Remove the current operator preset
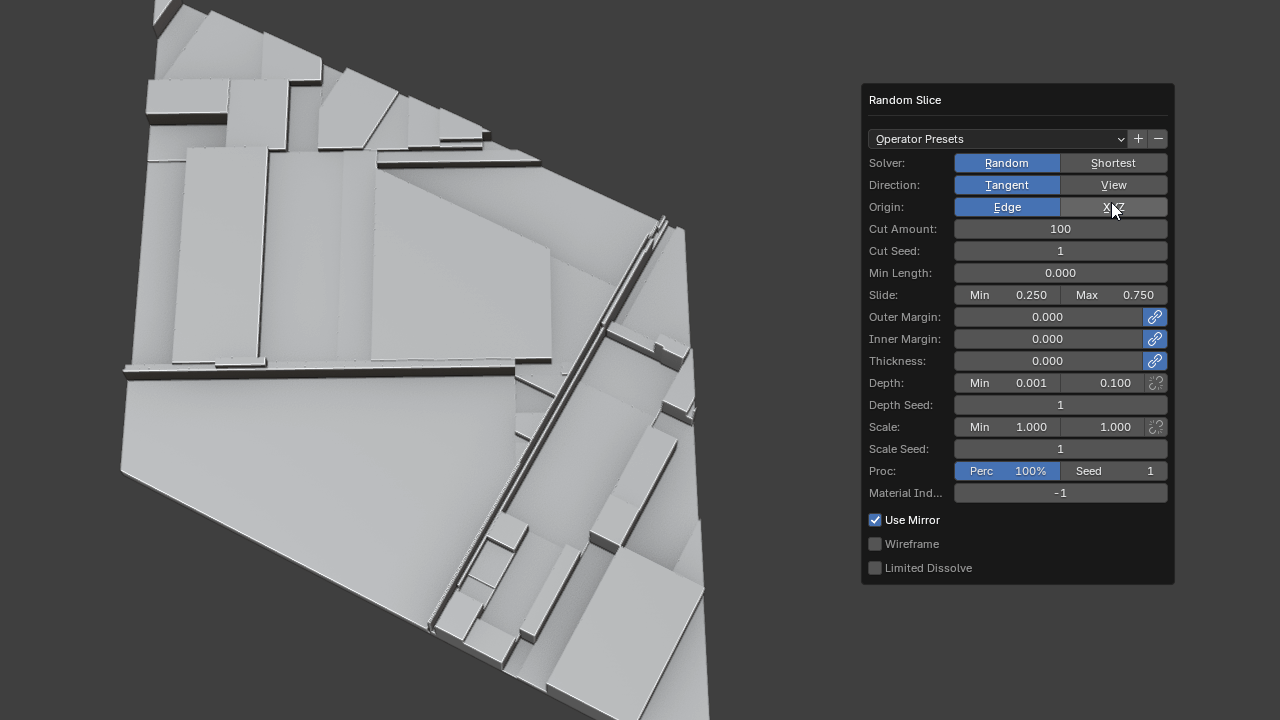1280x720 pixels. 1158,139
